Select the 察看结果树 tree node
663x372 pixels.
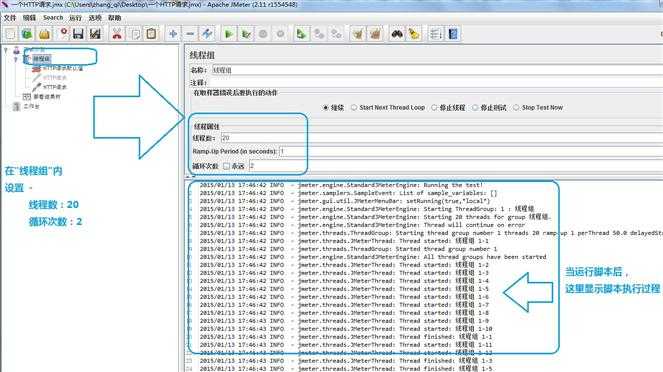click(47, 97)
